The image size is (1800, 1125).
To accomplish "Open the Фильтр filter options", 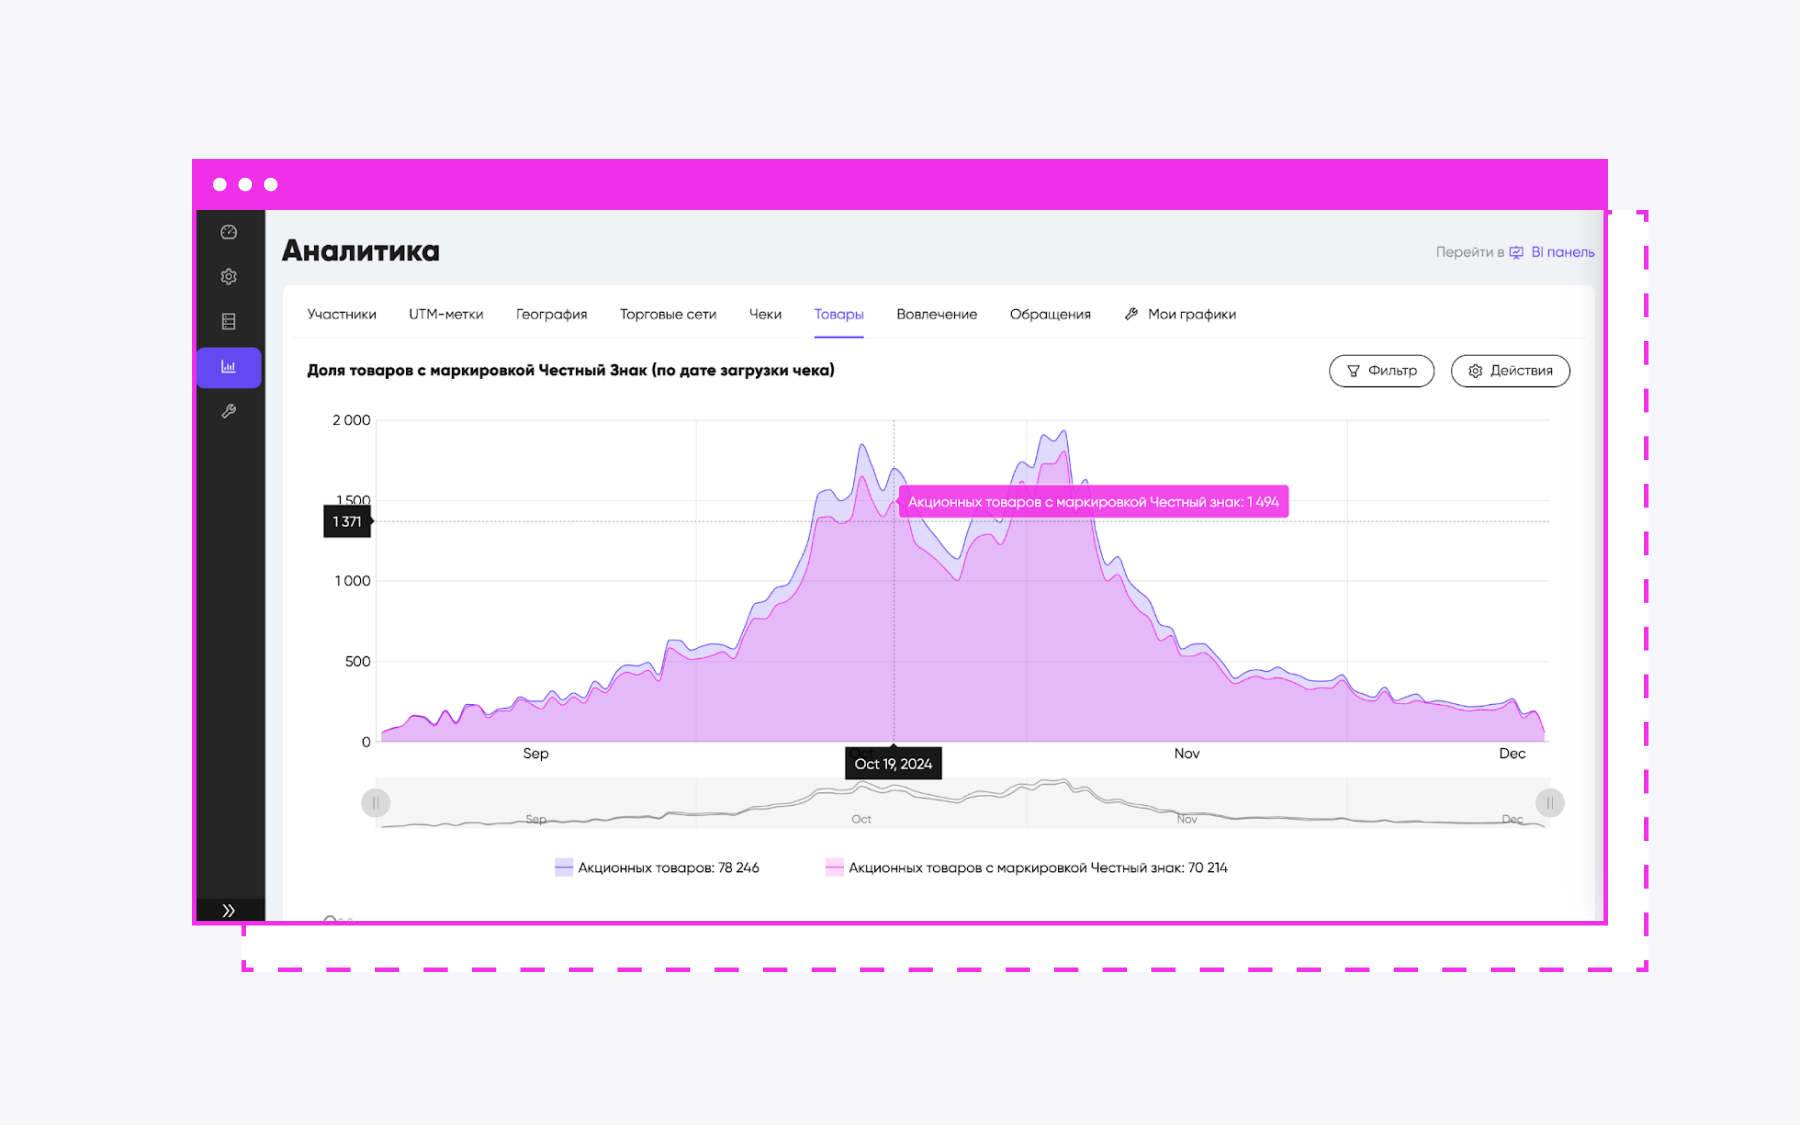I will pos(1381,371).
